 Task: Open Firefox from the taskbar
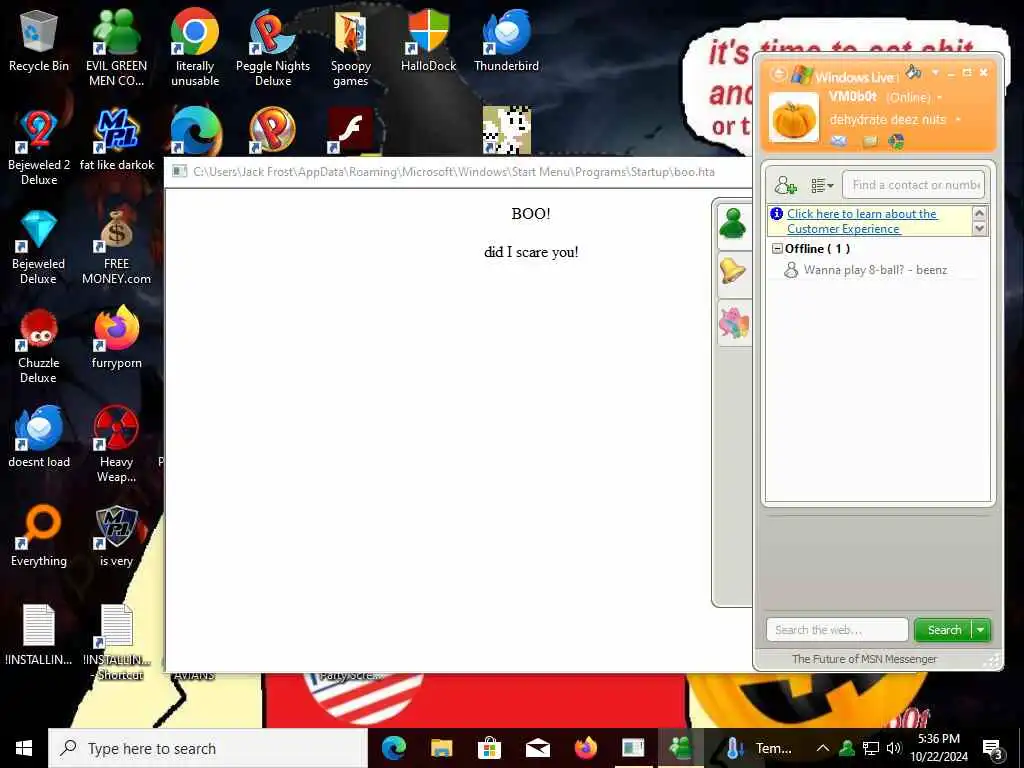pos(585,748)
